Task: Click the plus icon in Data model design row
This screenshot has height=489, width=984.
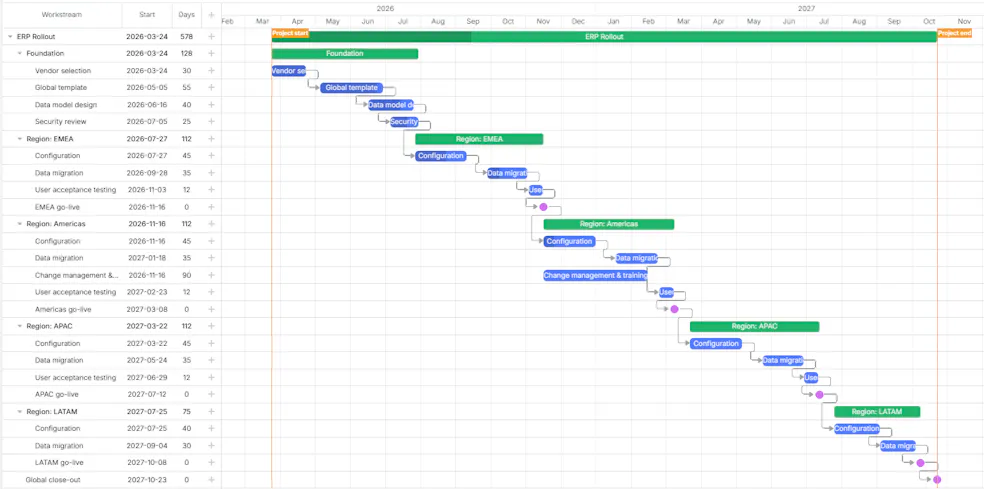Action: tap(211, 105)
